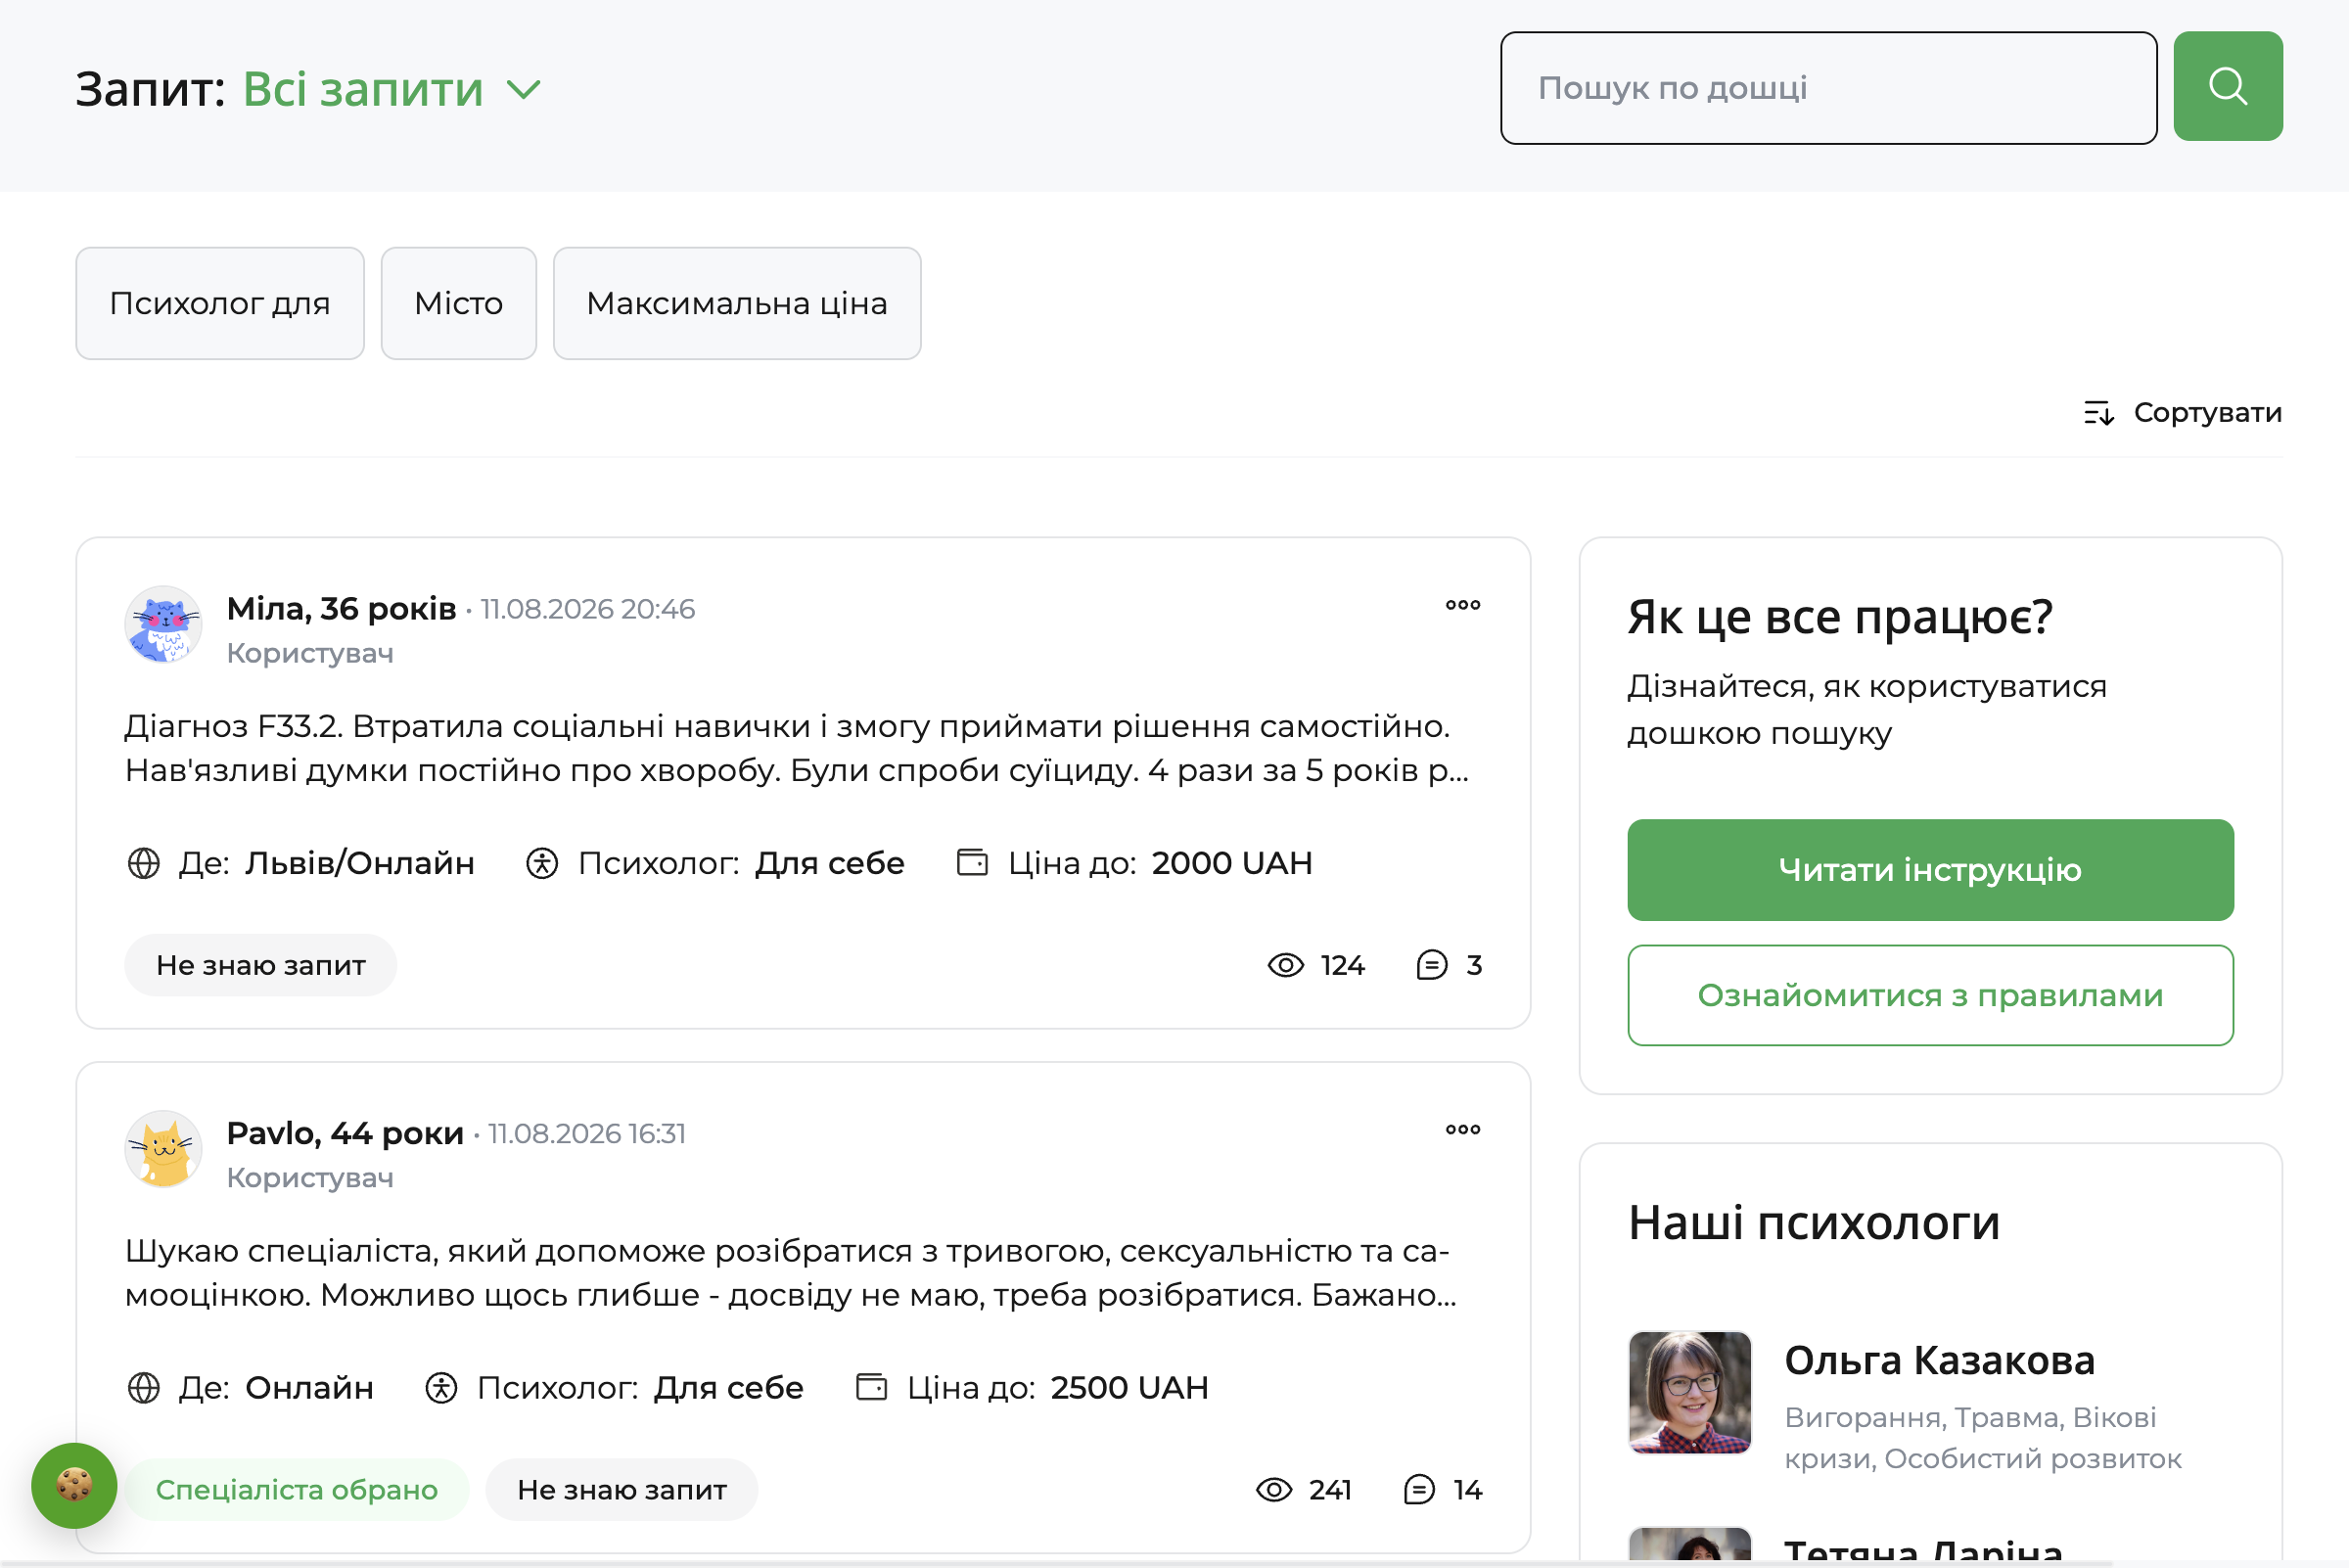Image resolution: width=2349 pixels, height=1568 pixels.
Task: Click the views eye icon showing 124
Action: tap(1285, 965)
